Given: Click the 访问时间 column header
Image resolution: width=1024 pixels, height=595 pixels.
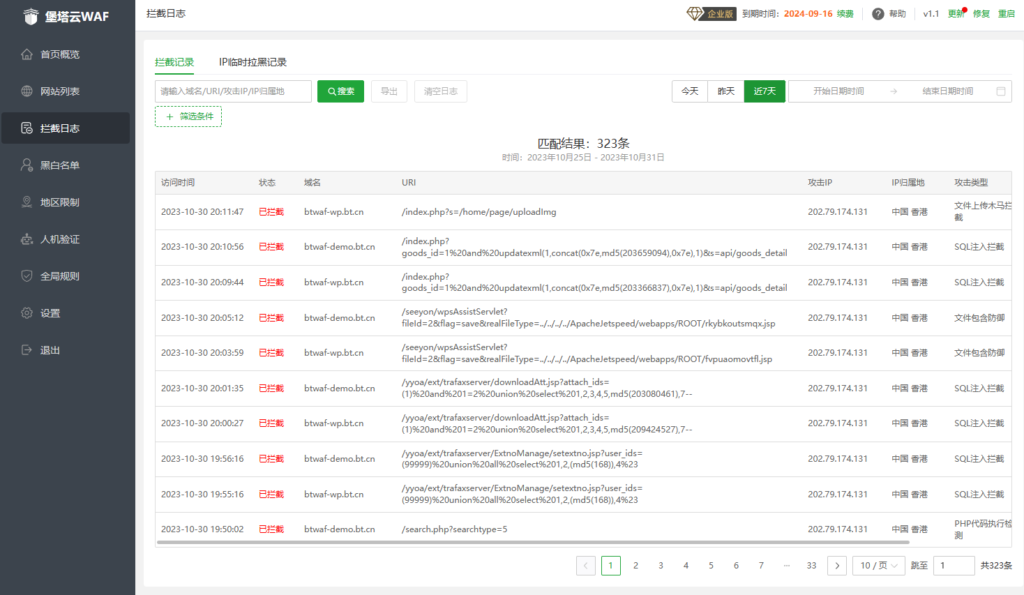Looking at the screenshot, I should [x=178, y=183].
